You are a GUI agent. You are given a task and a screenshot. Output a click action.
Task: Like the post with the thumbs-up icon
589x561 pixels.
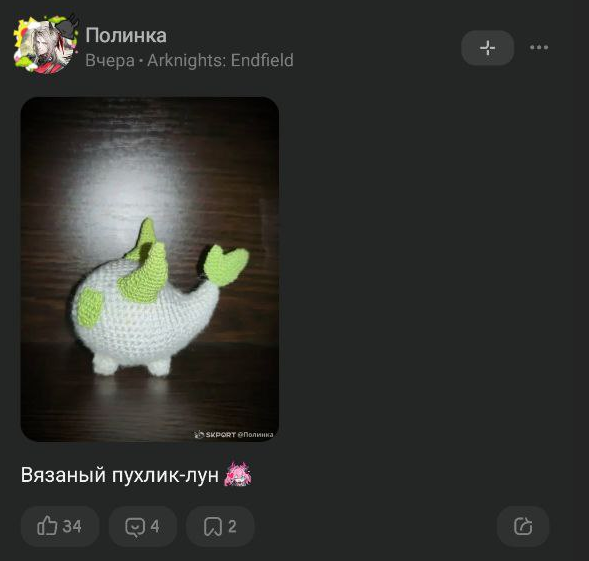[47, 526]
